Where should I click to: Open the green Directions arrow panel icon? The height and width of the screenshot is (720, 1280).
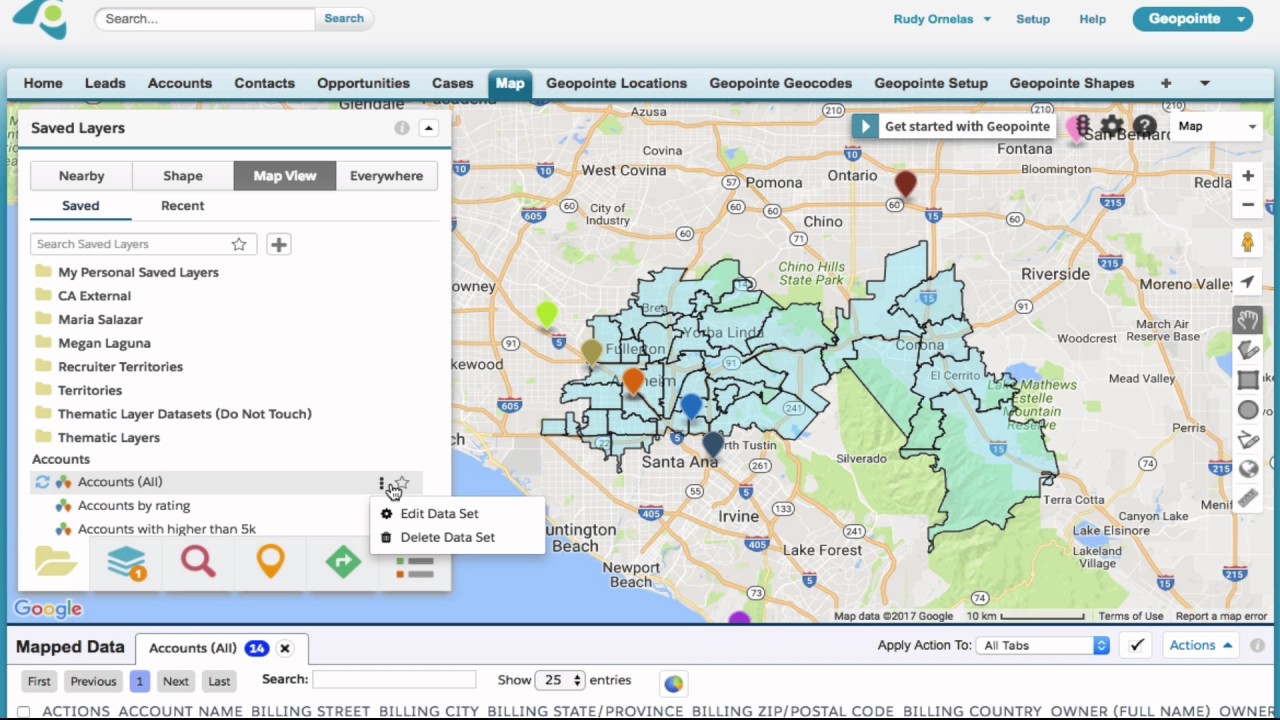(343, 562)
